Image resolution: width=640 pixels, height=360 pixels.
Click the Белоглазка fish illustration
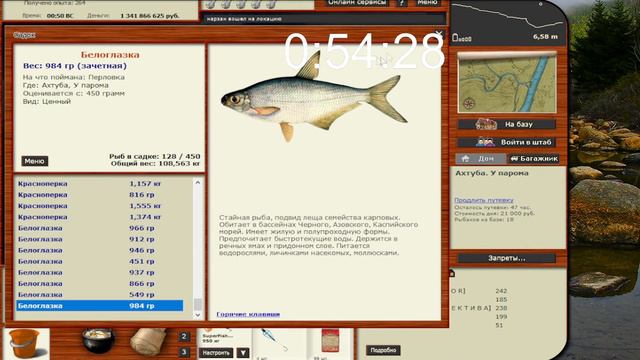tap(313, 97)
